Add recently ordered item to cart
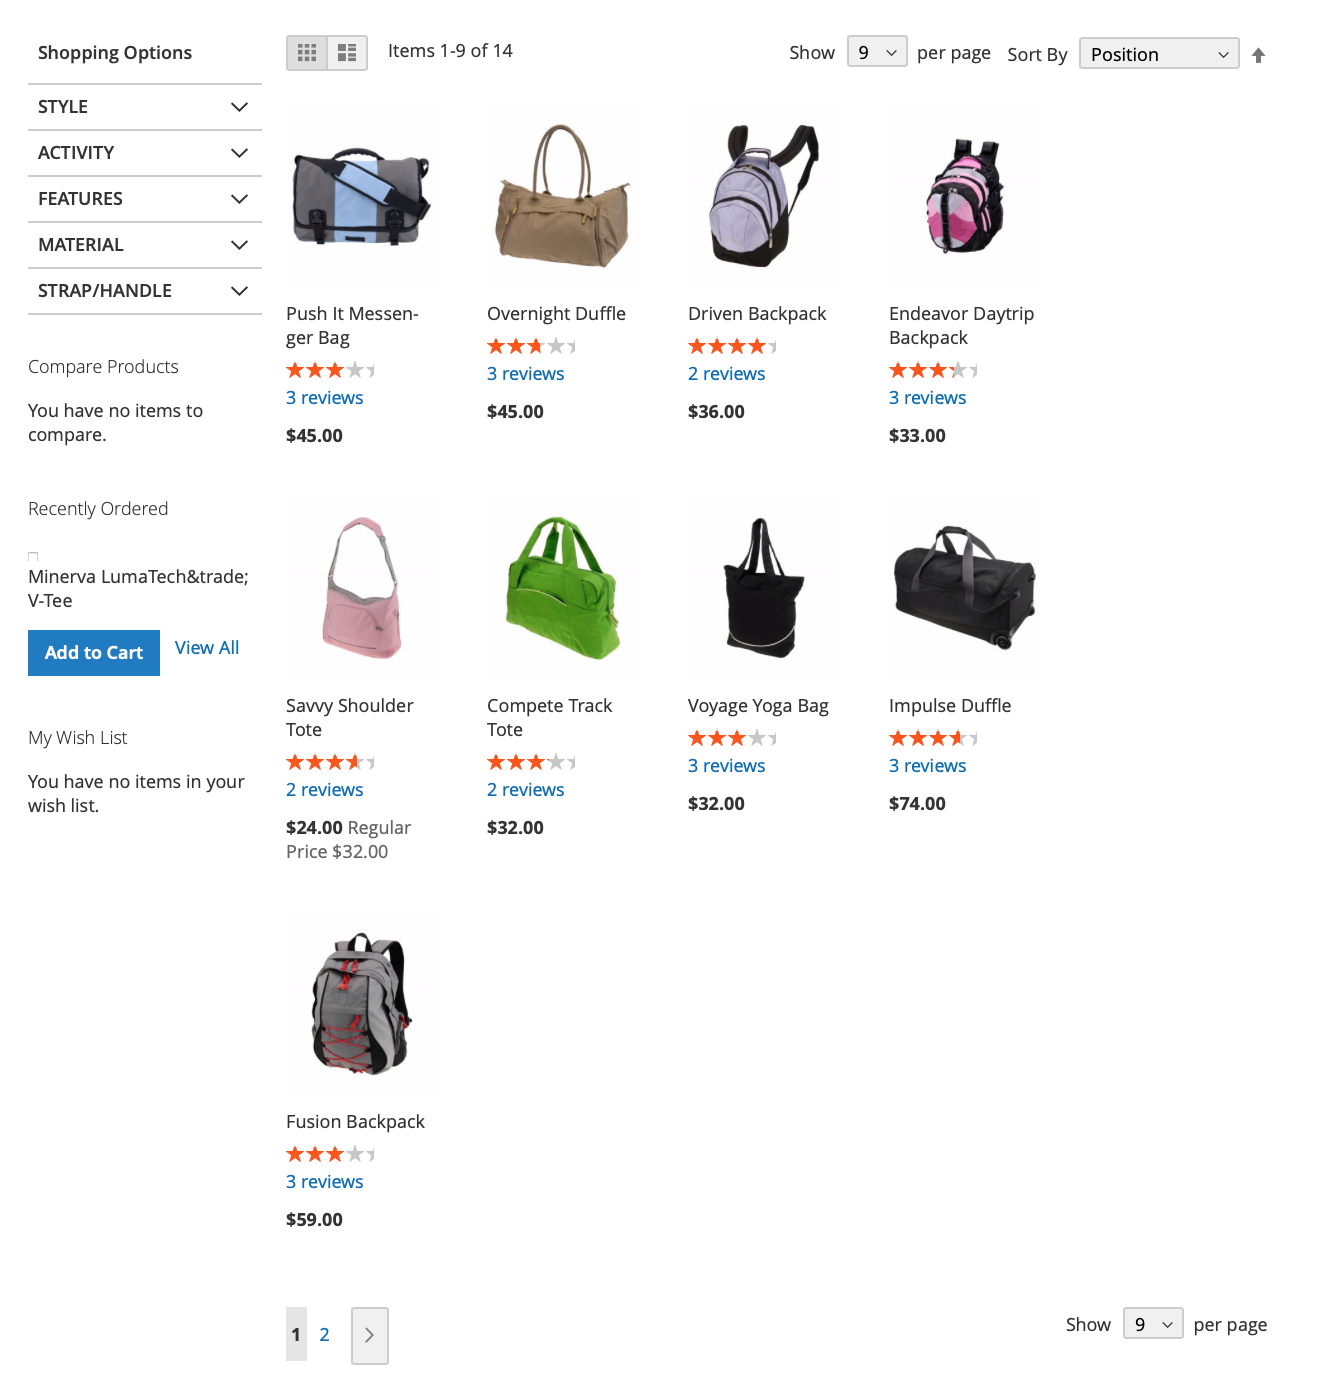 tap(94, 653)
